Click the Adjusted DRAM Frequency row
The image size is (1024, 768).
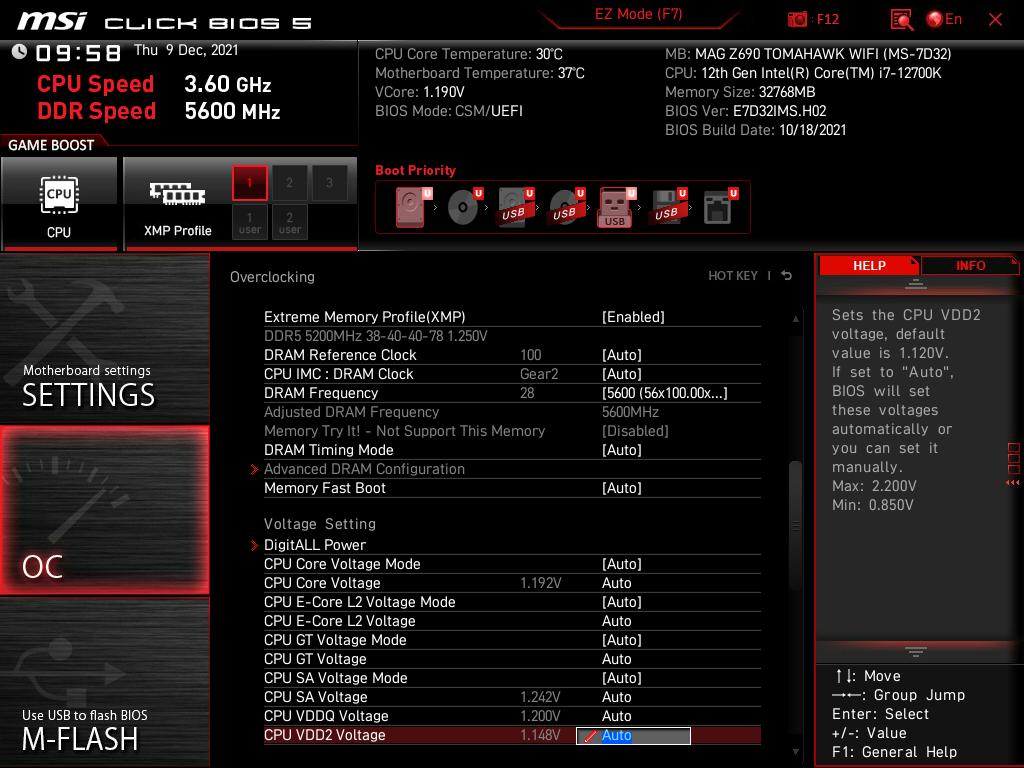(x=512, y=412)
